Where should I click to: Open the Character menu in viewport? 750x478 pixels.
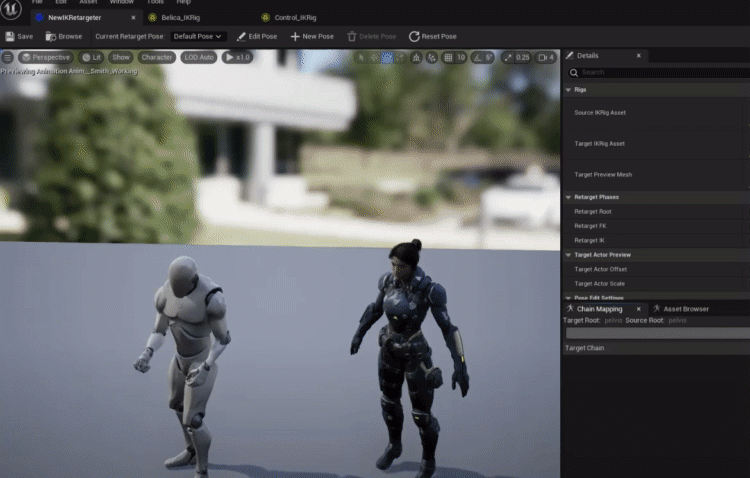point(156,57)
